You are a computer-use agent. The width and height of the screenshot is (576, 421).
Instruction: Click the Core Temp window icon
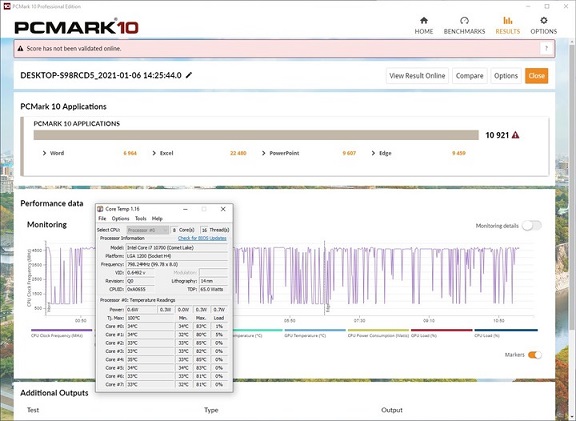pyautogui.click(x=100, y=209)
